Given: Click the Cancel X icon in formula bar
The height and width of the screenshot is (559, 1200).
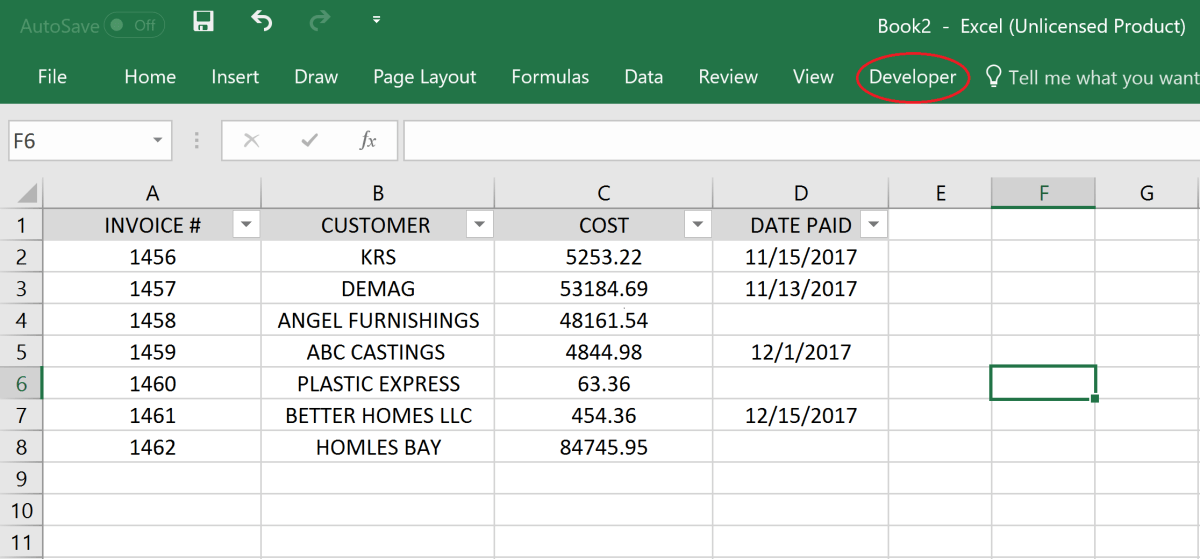Looking at the screenshot, I should click(x=251, y=141).
